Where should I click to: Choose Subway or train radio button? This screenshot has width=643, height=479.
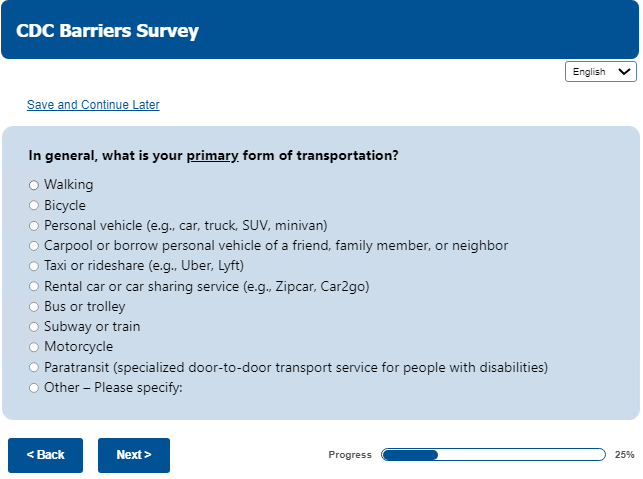[x=34, y=327]
